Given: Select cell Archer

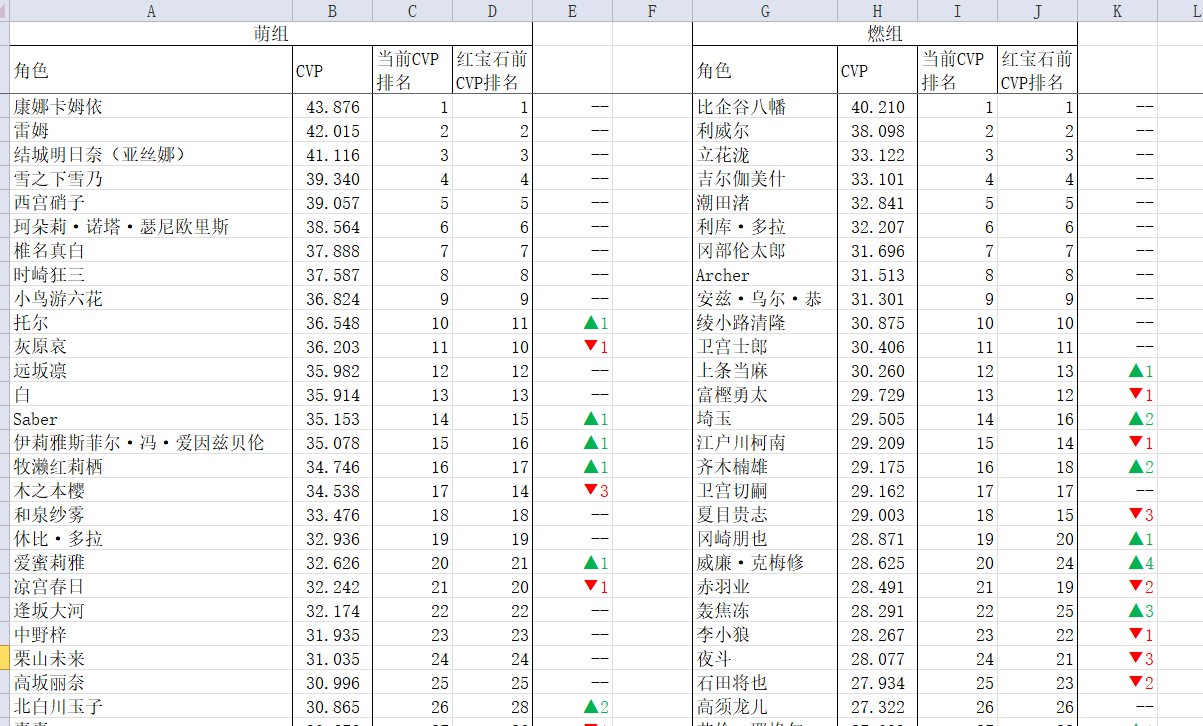Looking at the screenshot, I should tap(765, 274).
